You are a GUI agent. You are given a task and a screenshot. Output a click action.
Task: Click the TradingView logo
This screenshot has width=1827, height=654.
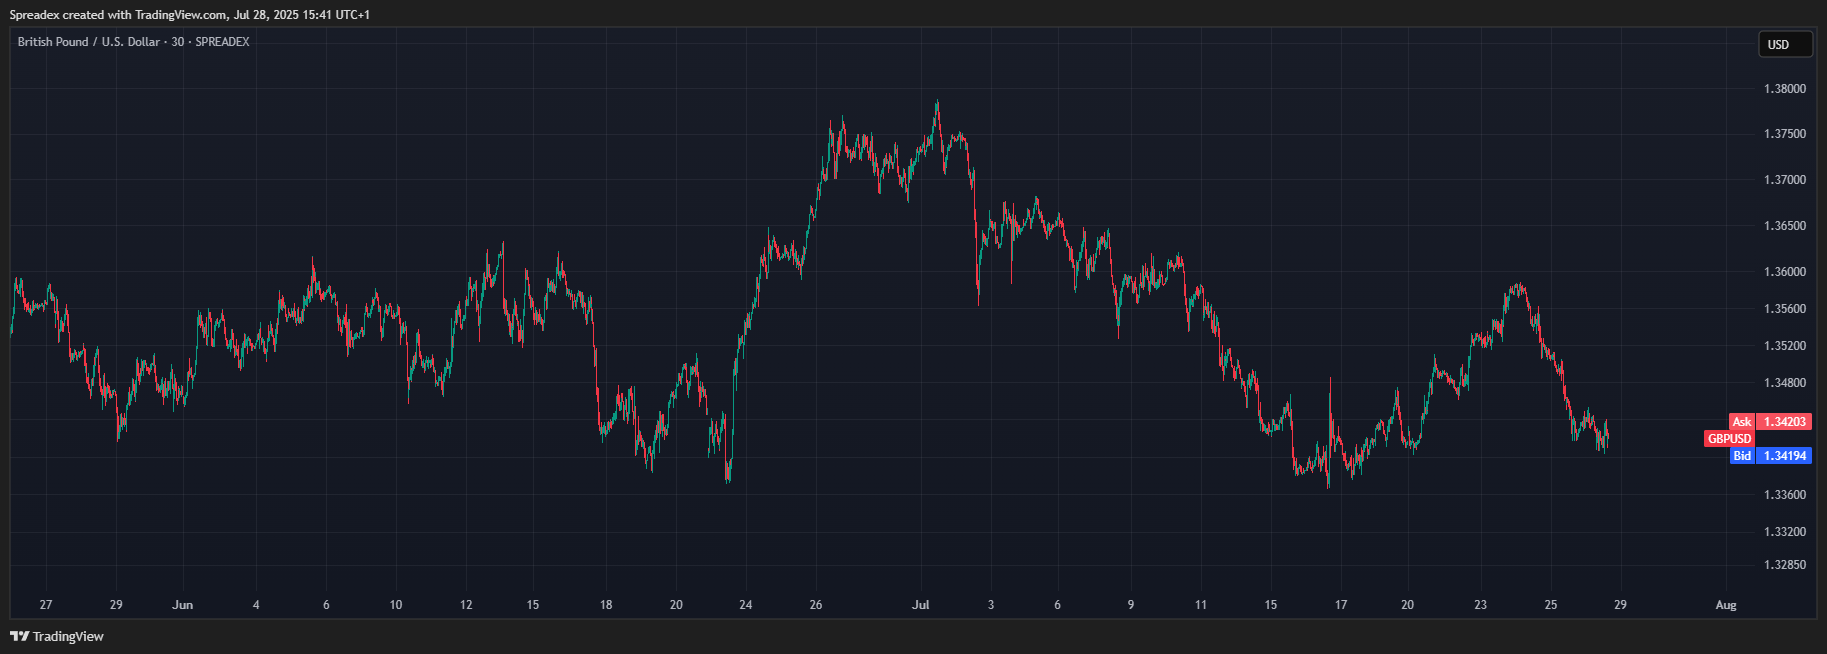click(x=57, y=636)
